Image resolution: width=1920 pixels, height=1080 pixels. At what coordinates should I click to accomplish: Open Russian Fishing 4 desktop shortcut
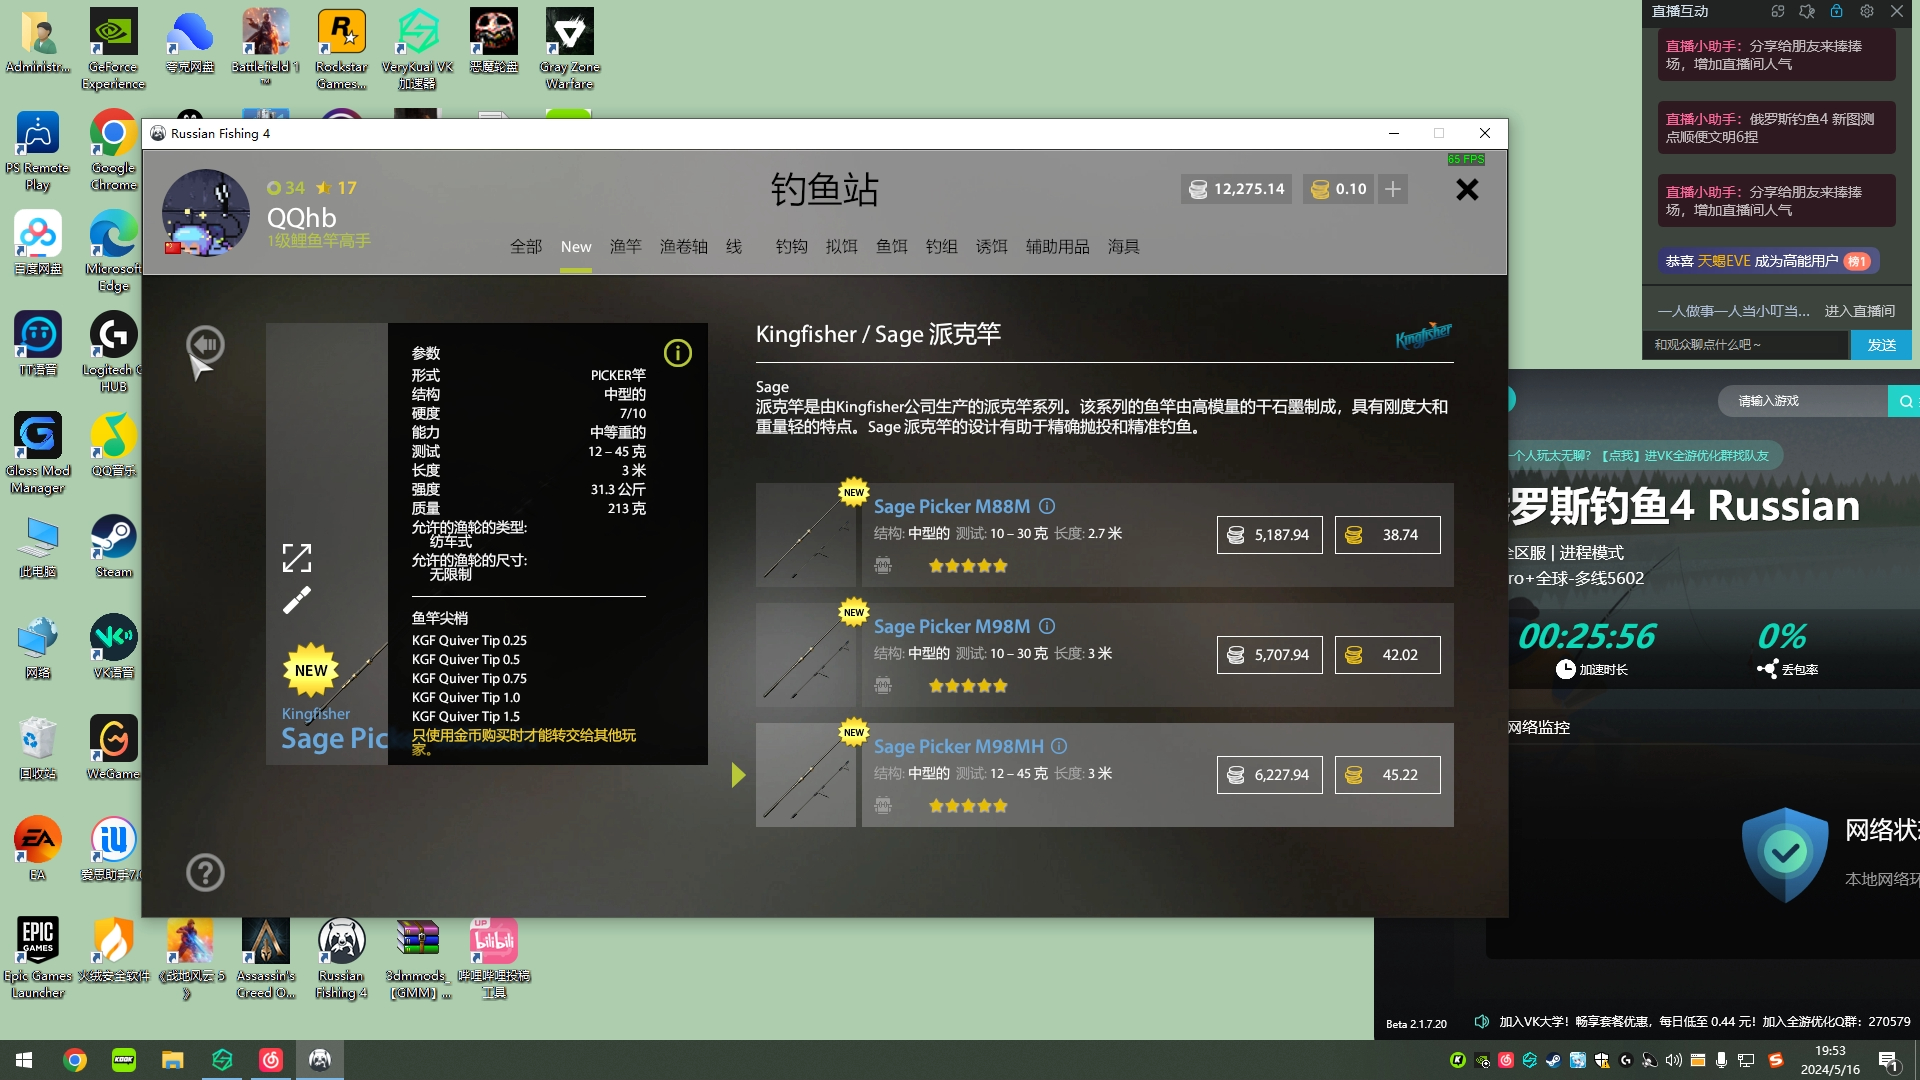(x=341, y=958)
